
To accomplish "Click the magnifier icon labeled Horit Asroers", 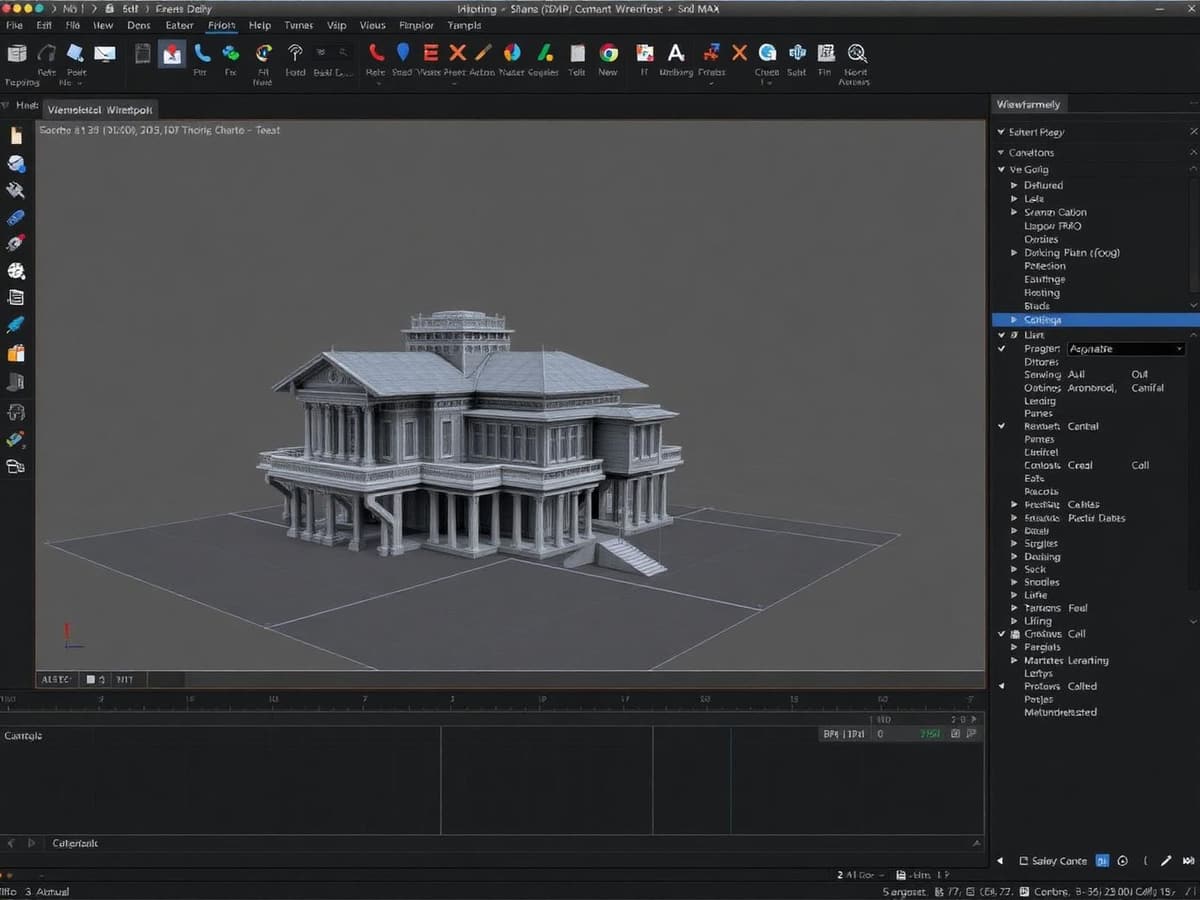I will pyautogui.click(x=856, y=53).
